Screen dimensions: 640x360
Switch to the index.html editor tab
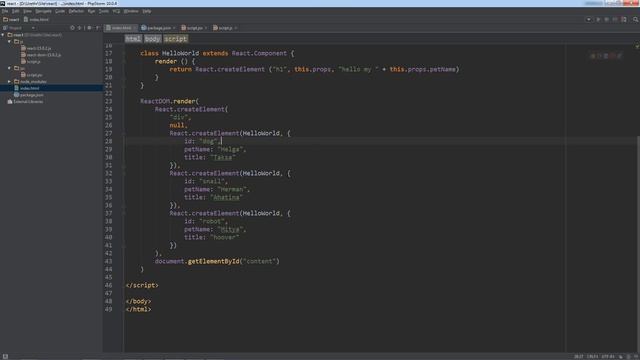coord(121,28)
